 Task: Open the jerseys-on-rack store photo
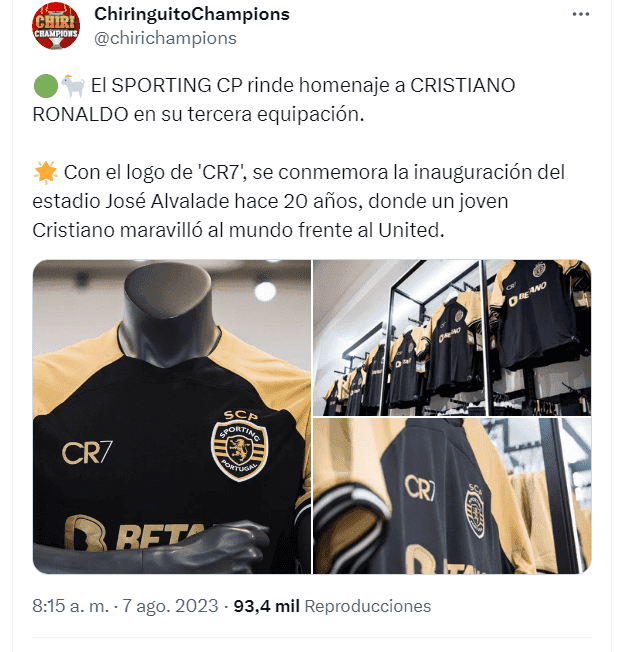[x=452, y=338]
